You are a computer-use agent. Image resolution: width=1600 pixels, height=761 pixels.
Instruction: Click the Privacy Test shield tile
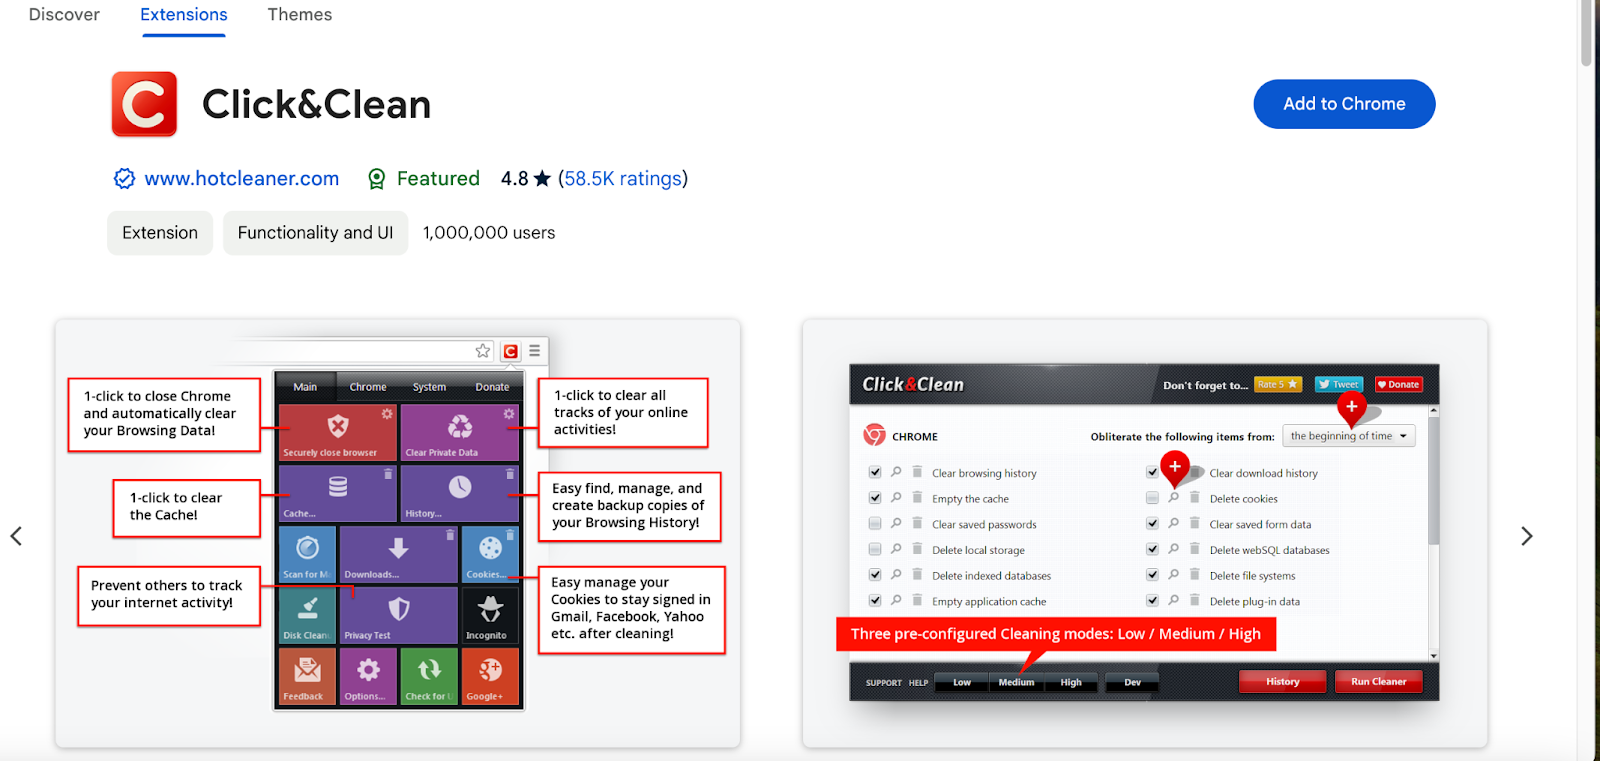[398, 615]
